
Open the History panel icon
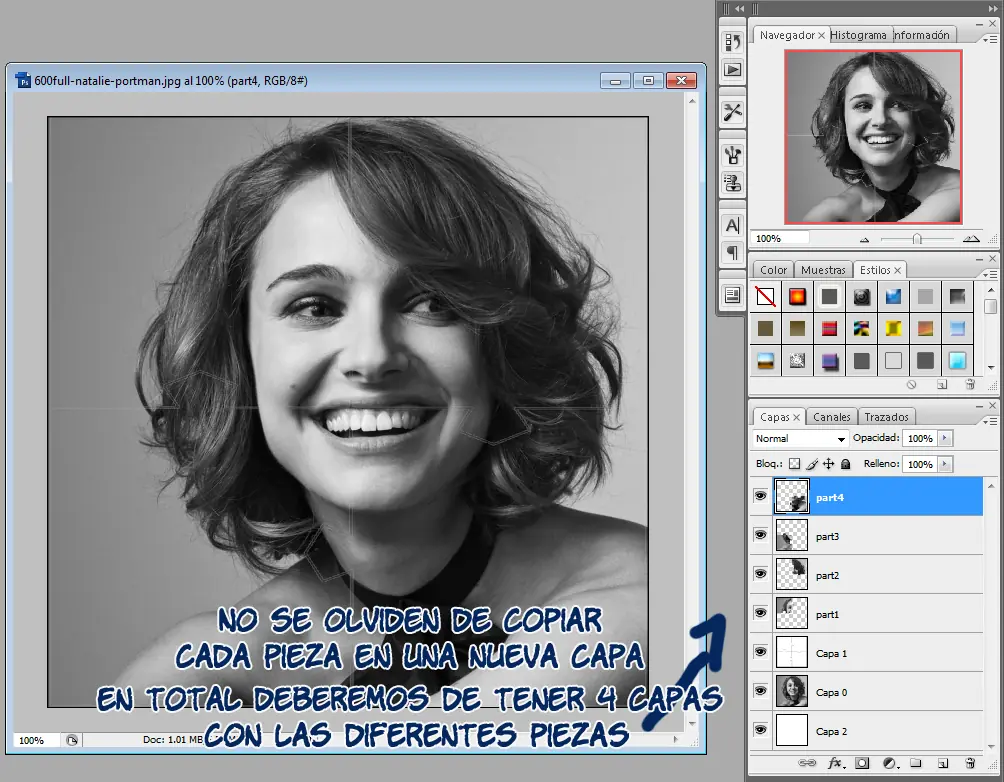click(733, 42)
